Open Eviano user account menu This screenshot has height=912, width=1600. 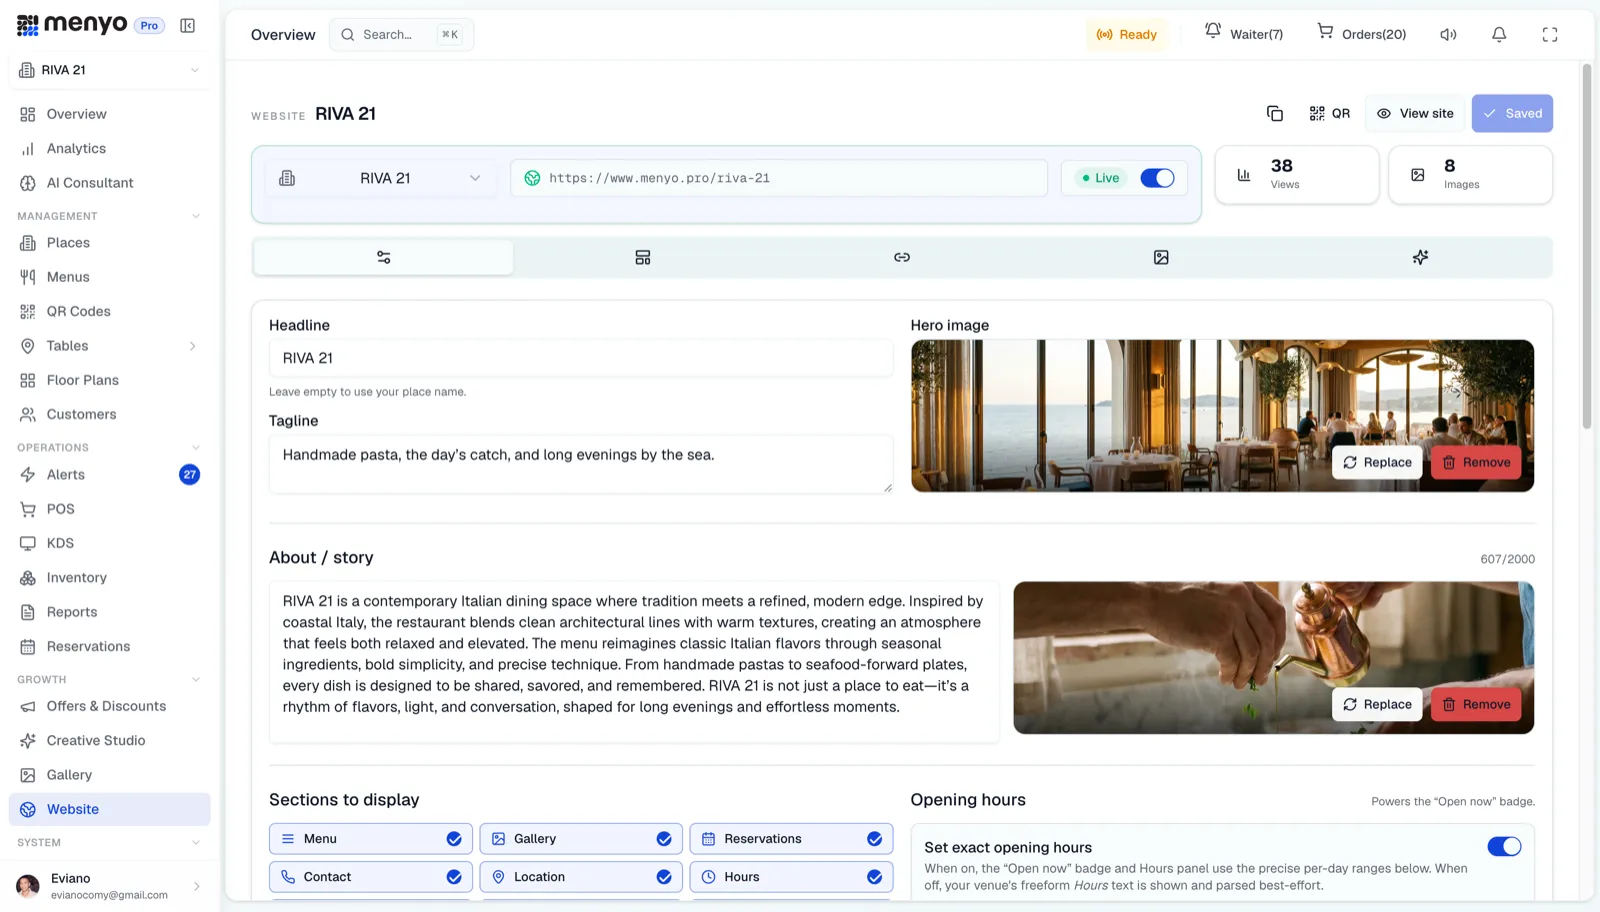point(110,886)
